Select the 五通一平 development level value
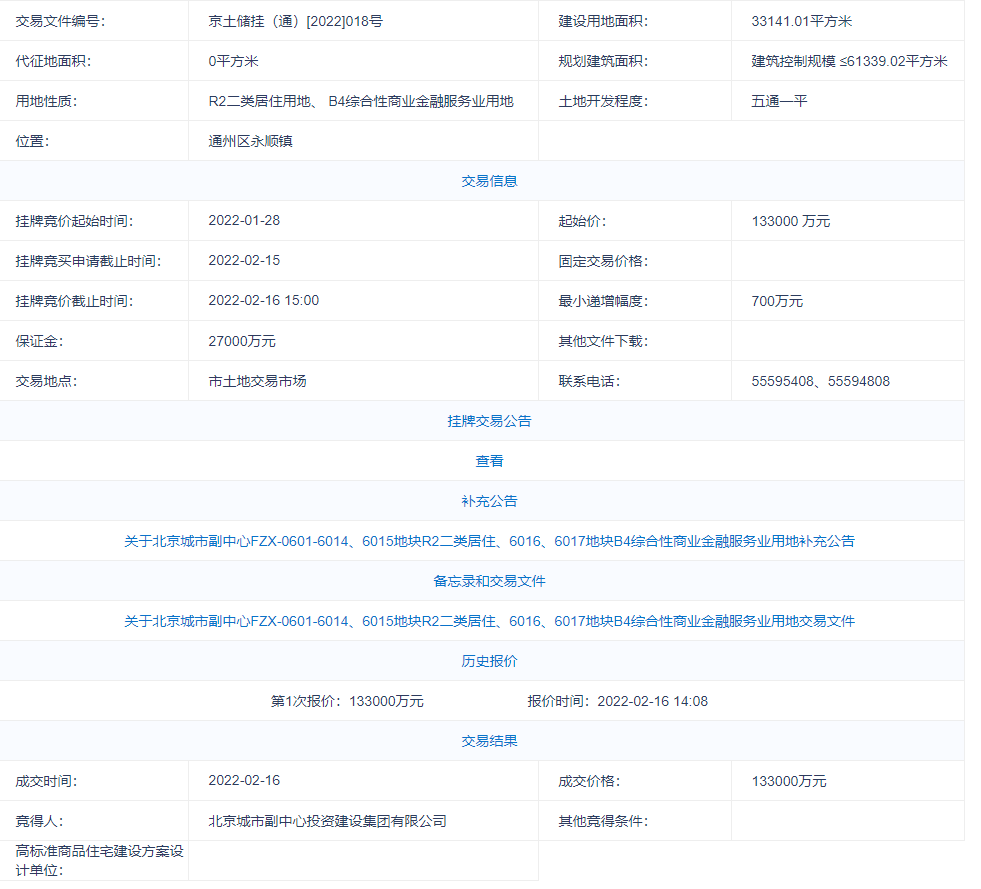The image size is (981, 889). (x=779, y=101)
